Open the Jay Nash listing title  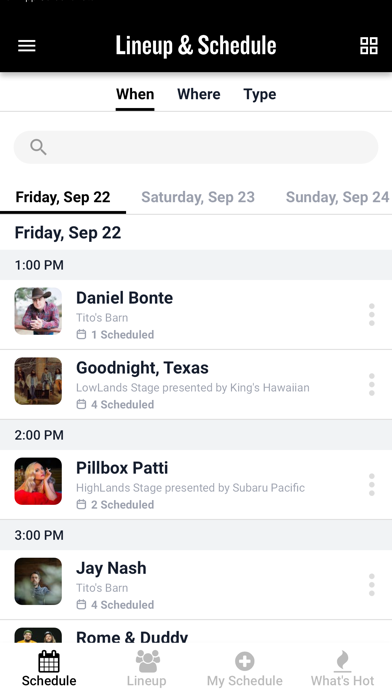tap(111, 568)
